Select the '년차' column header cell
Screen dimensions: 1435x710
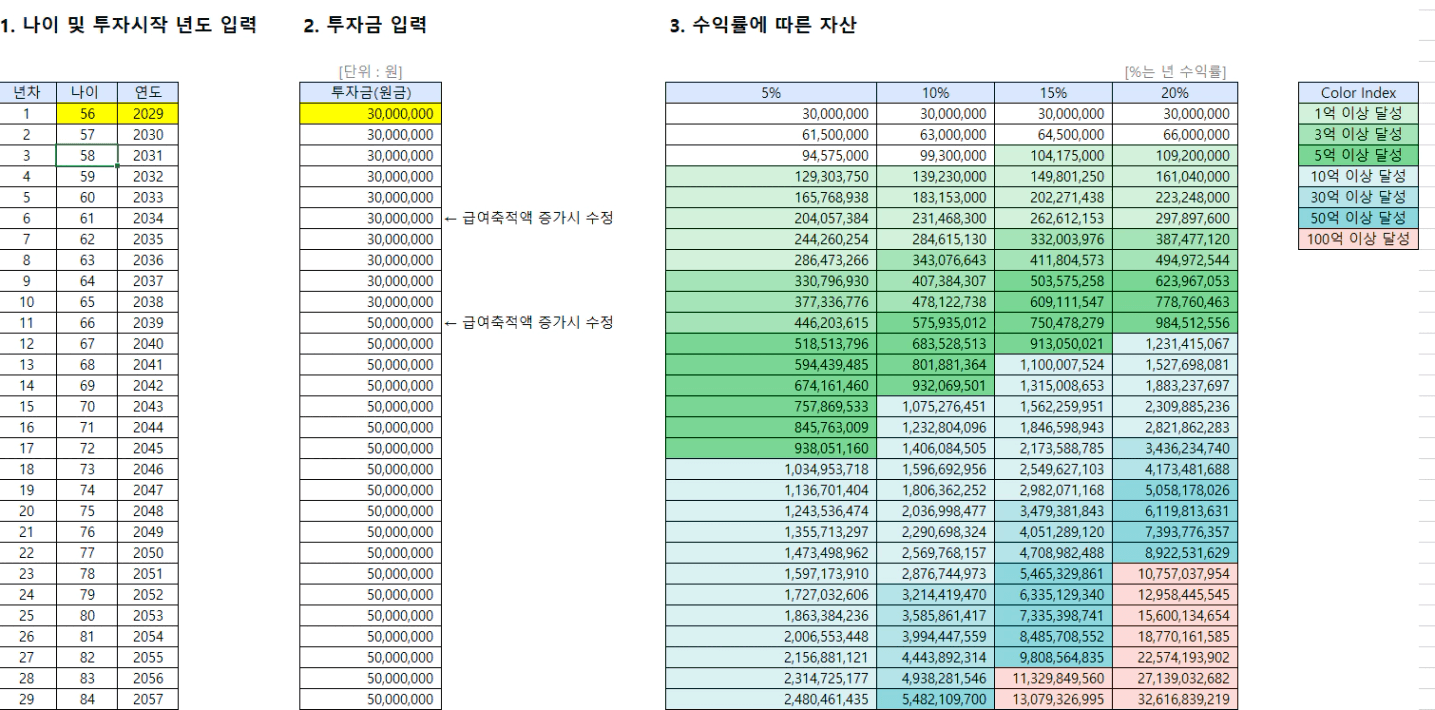pyautogui.click(x=28, y=93)
